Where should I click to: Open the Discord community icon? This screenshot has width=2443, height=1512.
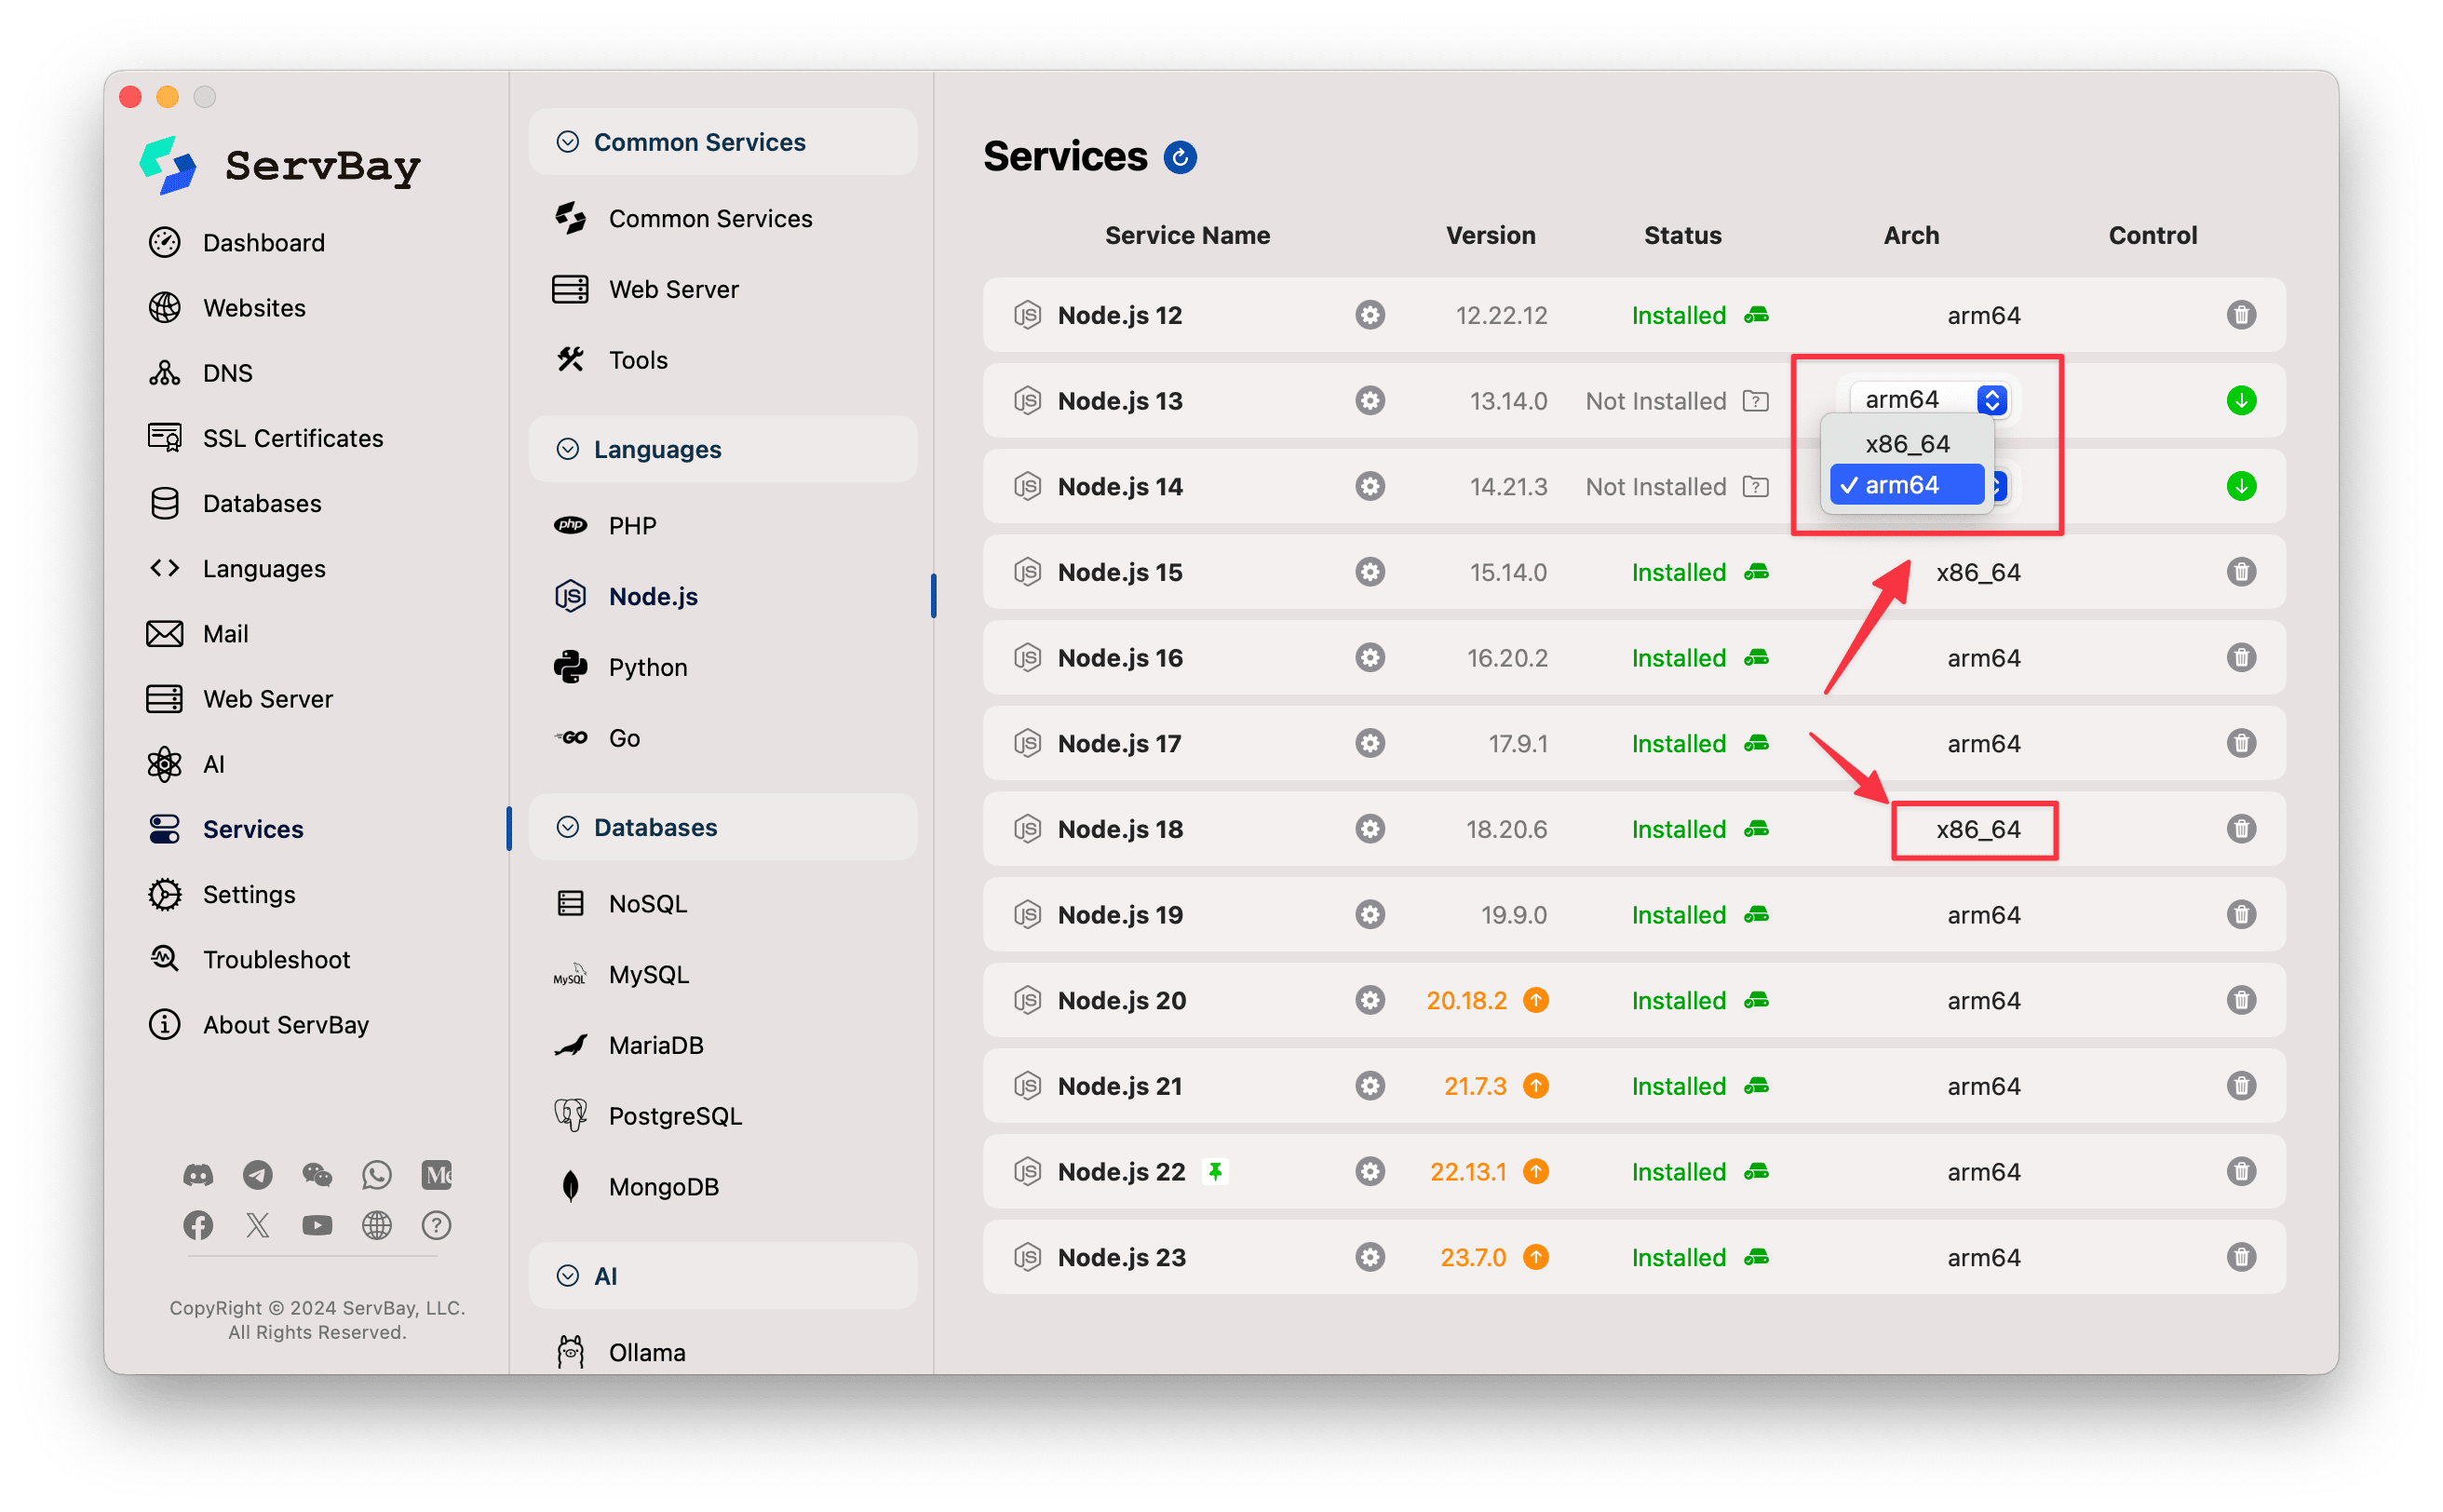(x=198, y=1175)
